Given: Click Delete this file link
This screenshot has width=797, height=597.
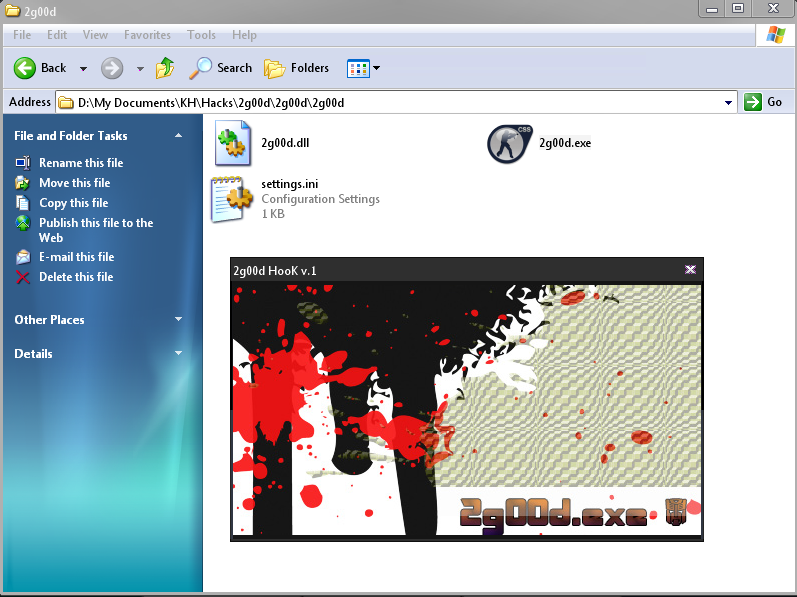Looking at the screenshot, I should coord(76,277).
